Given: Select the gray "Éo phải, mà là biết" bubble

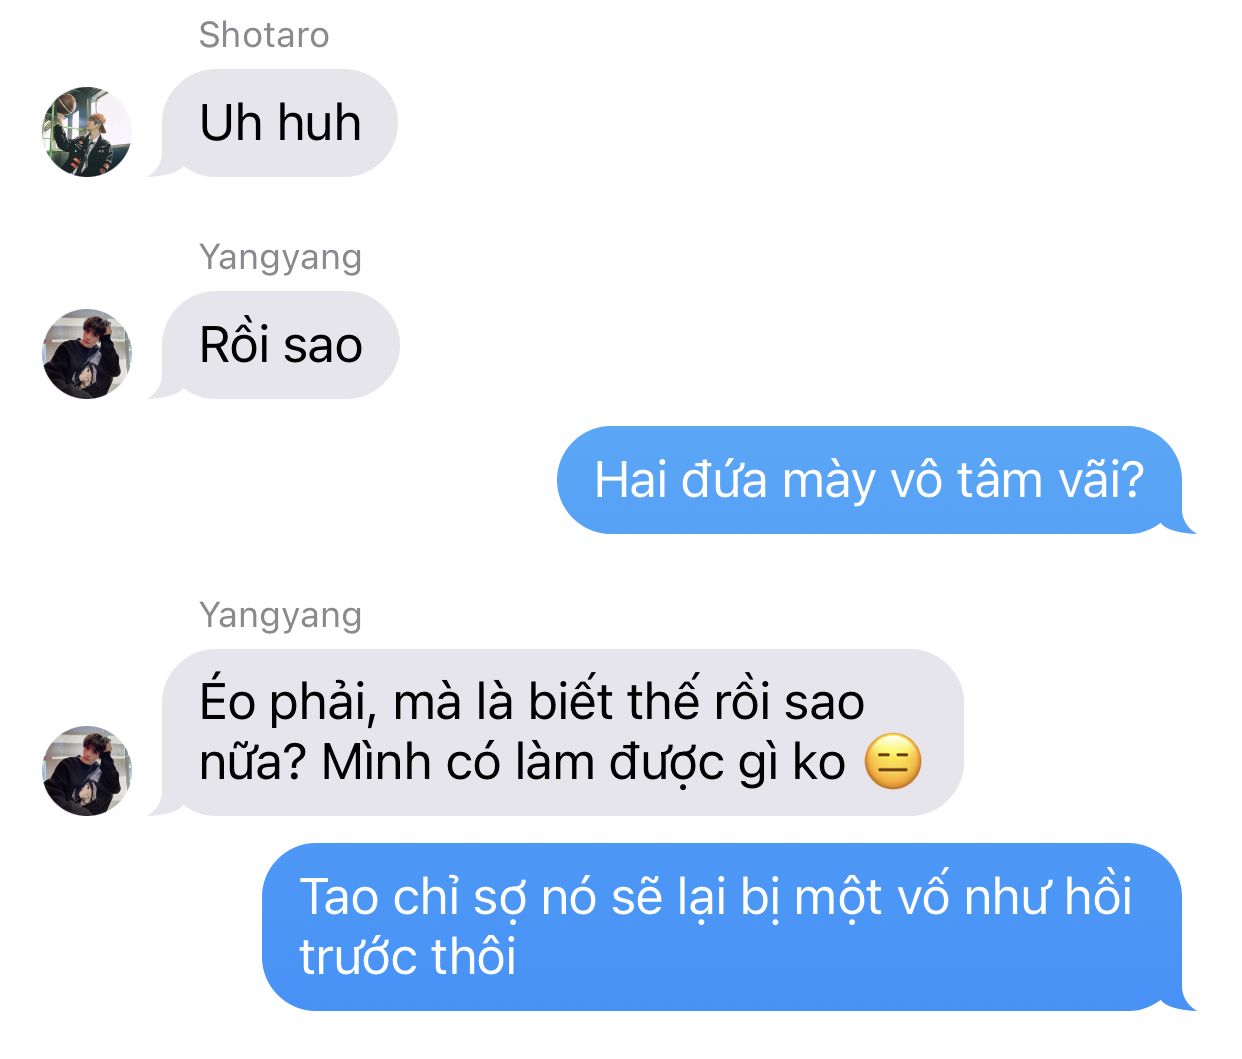Looking at the screenshot, I should 561,732.
